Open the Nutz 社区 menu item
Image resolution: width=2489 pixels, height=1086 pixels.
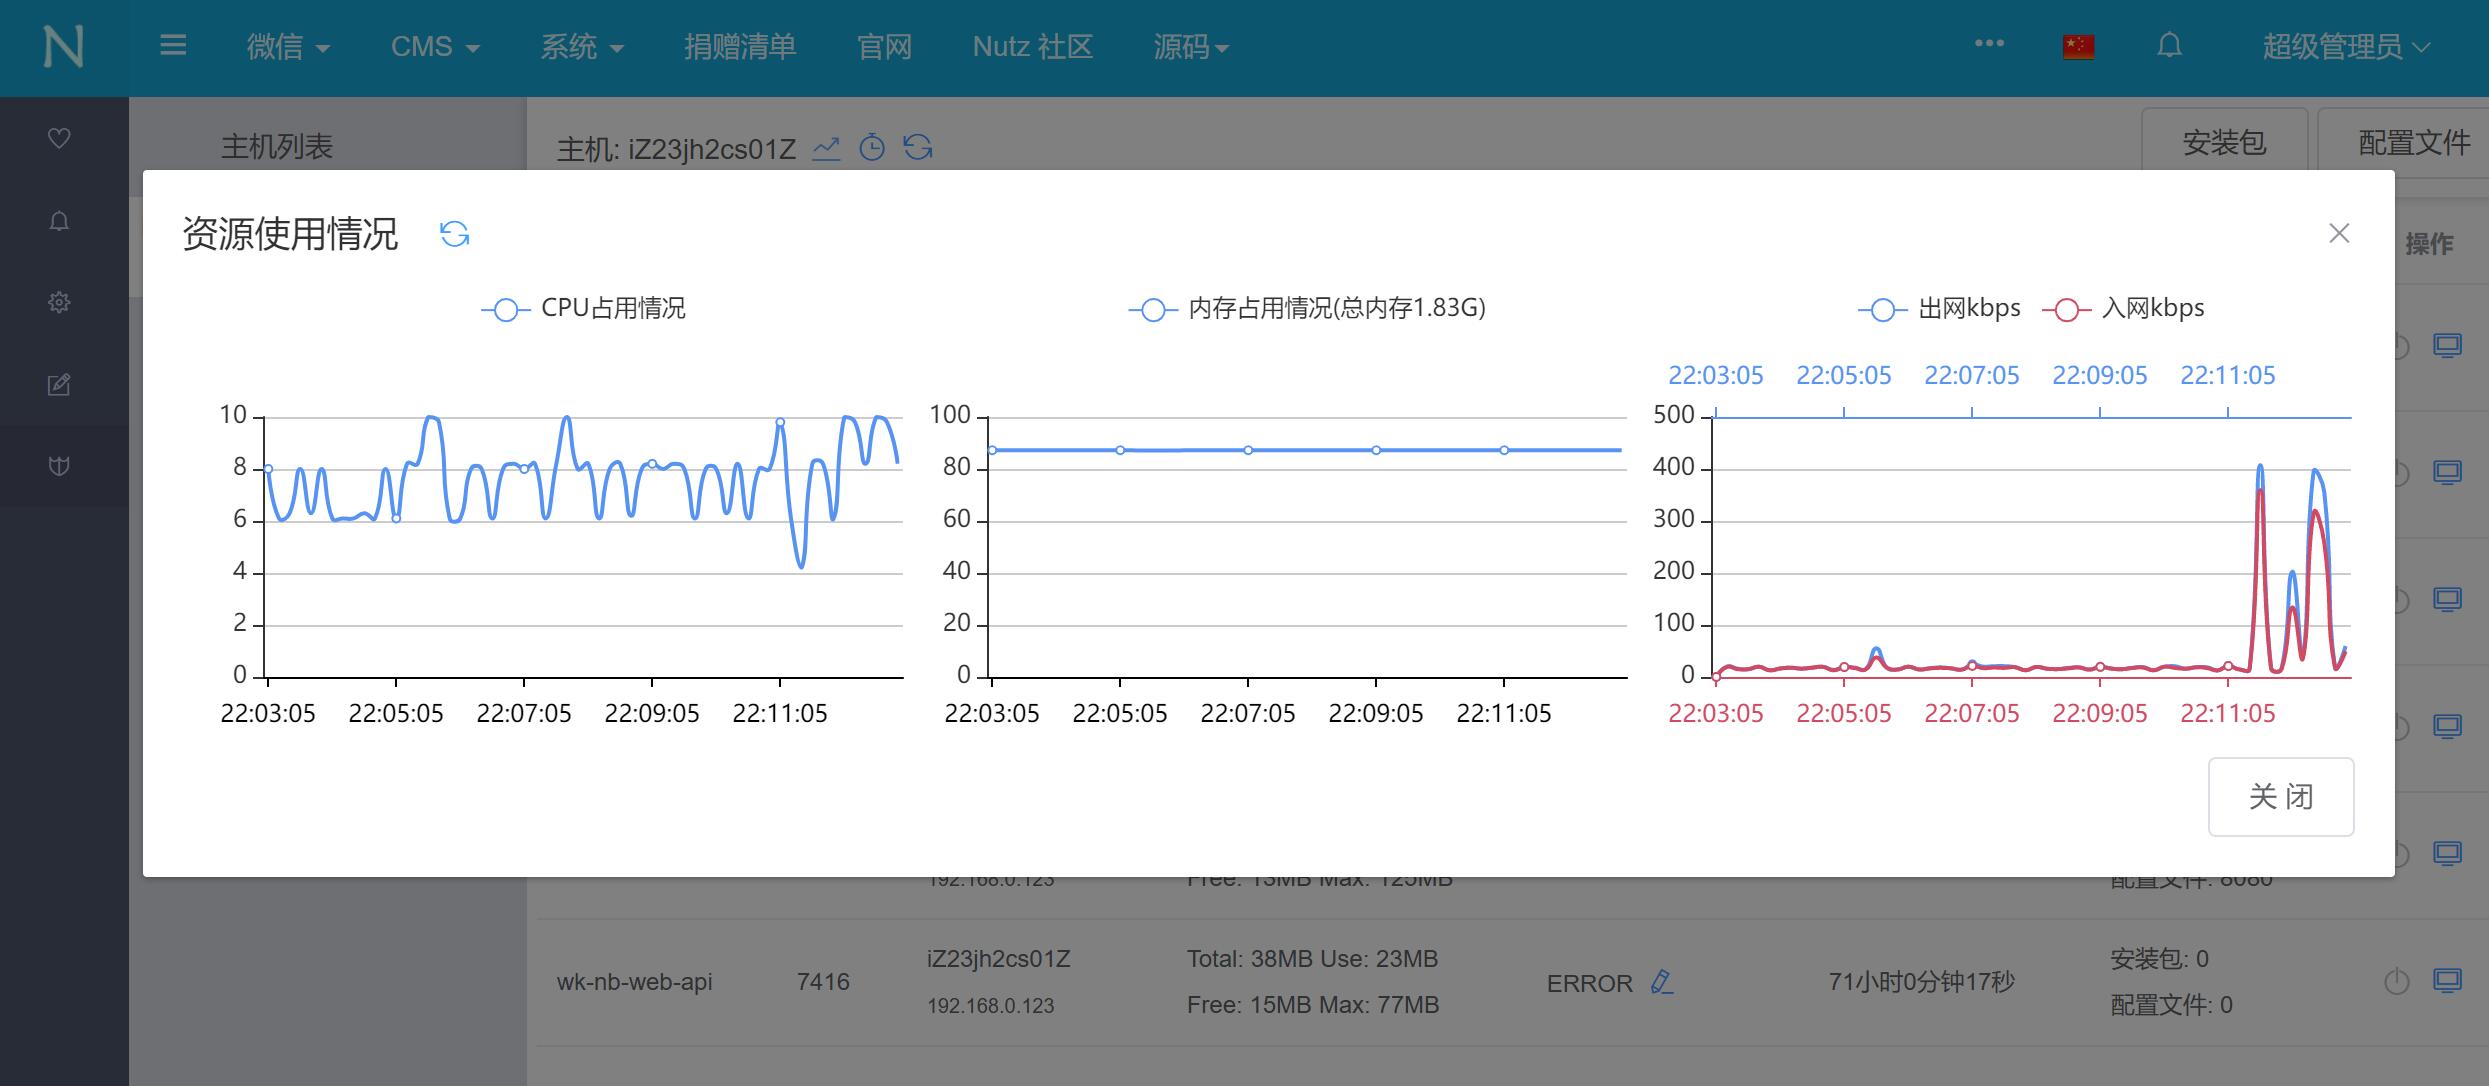click(1032, 47)
